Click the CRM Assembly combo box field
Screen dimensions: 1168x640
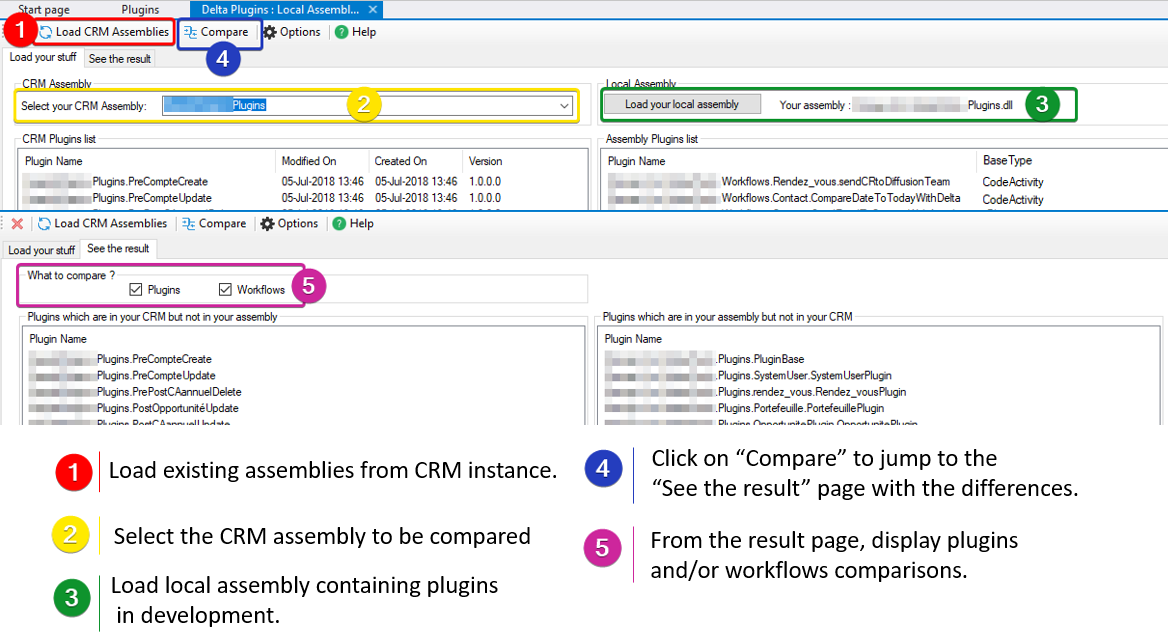[367, 106]
